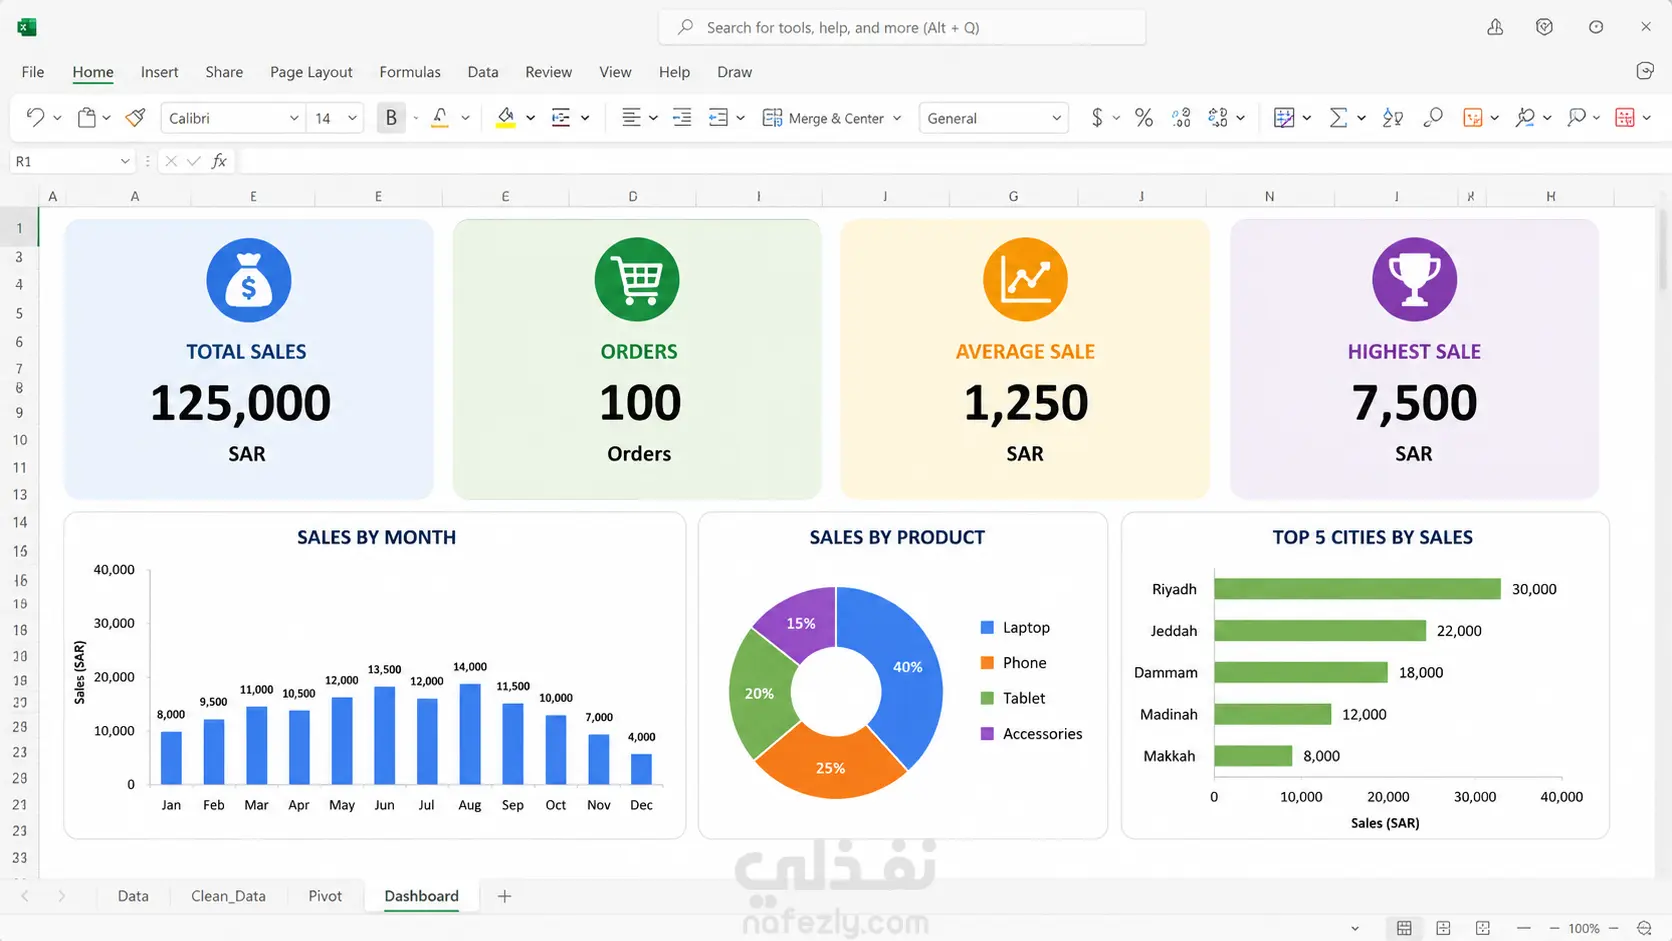Click the text alignment icon
The image size is (1672, 941).
coord(631,117)
